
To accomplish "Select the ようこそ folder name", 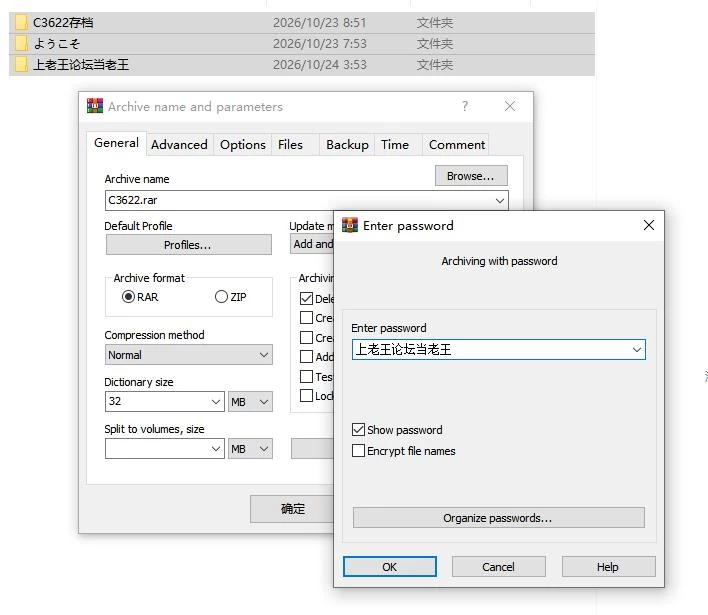I will click(57, 44).
